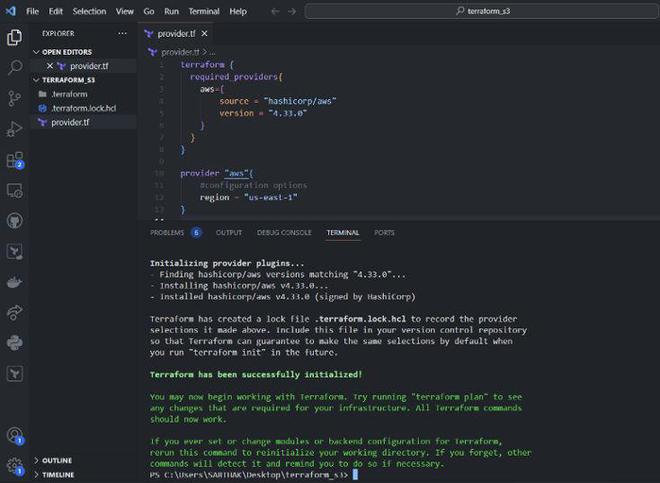
Task: Open the Accounts icon in activity bar
Action: [15, 435]
